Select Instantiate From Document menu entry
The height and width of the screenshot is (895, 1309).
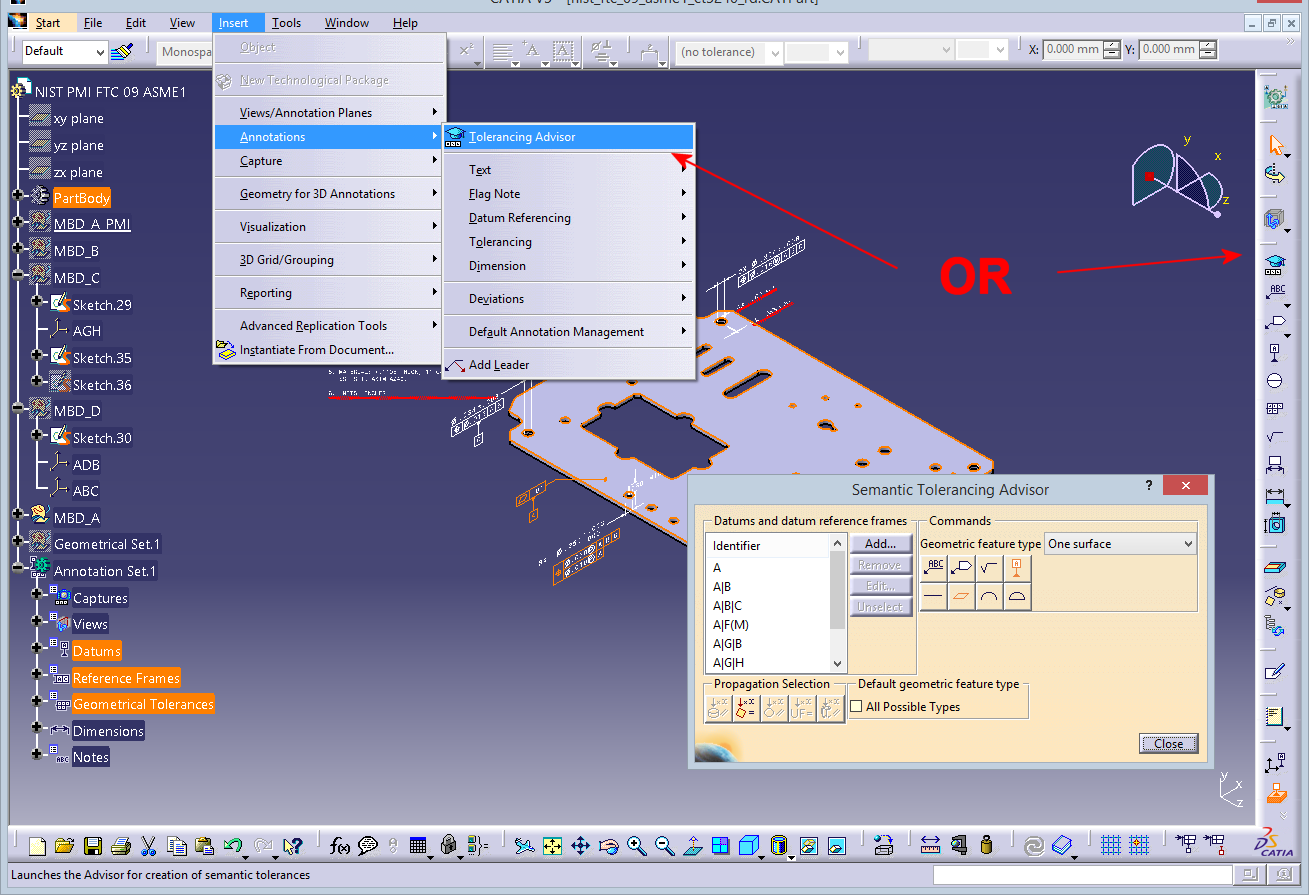click(x=329, y=350)
